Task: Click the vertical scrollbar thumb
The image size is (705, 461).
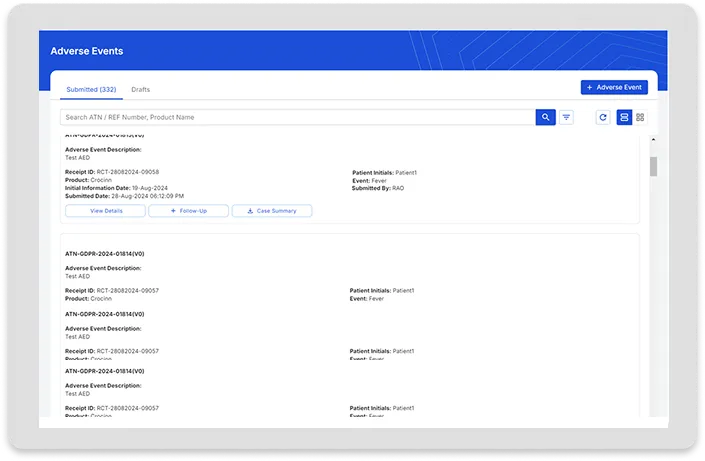Action: [653, 166]
